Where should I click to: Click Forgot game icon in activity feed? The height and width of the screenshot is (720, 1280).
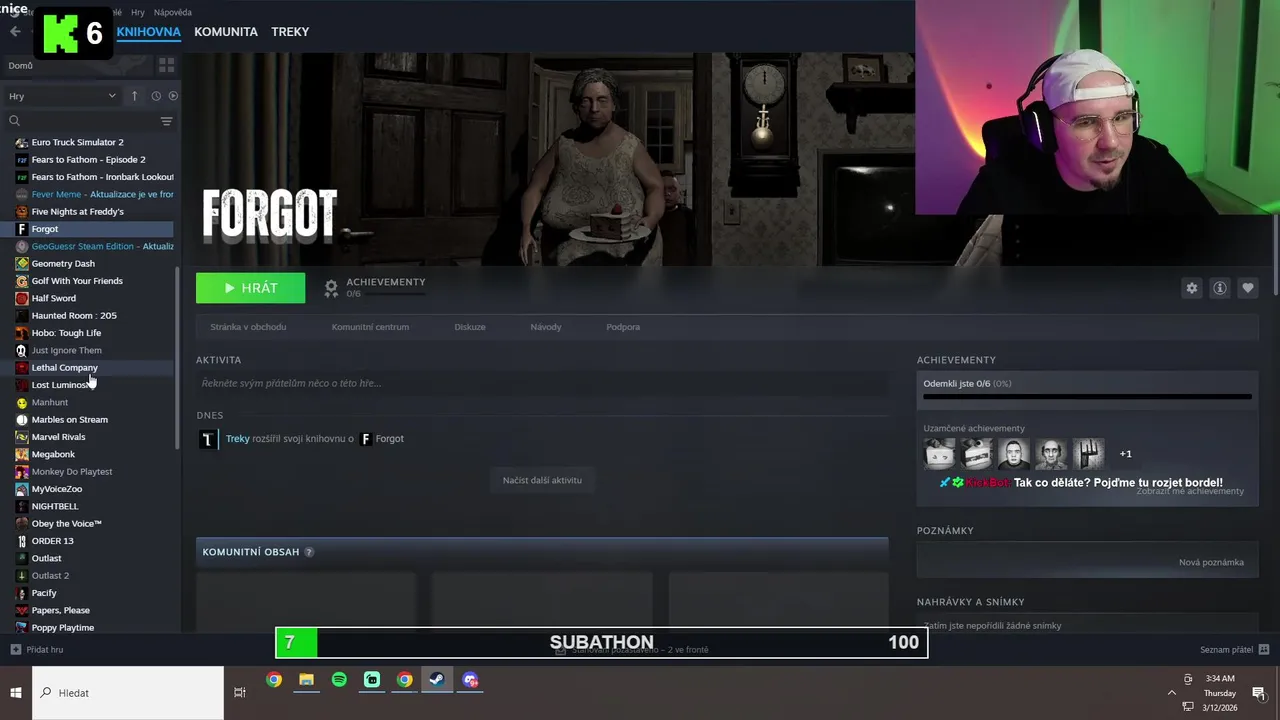(x=365, y=439)
